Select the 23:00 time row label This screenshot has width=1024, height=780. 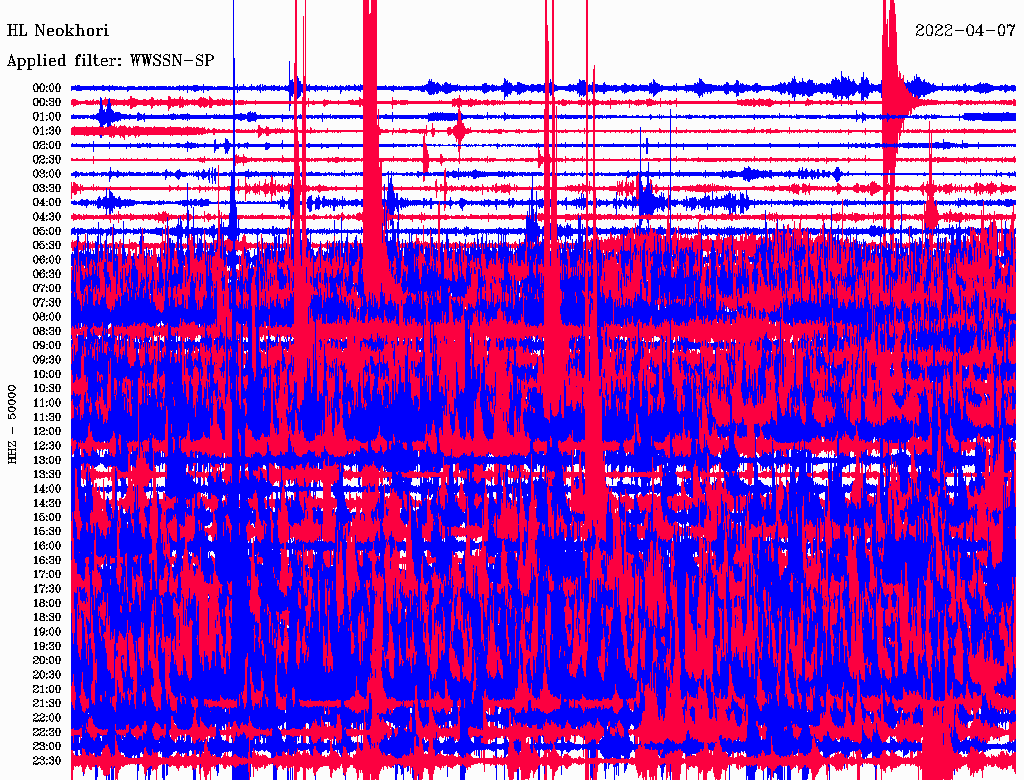coord(47,746)
